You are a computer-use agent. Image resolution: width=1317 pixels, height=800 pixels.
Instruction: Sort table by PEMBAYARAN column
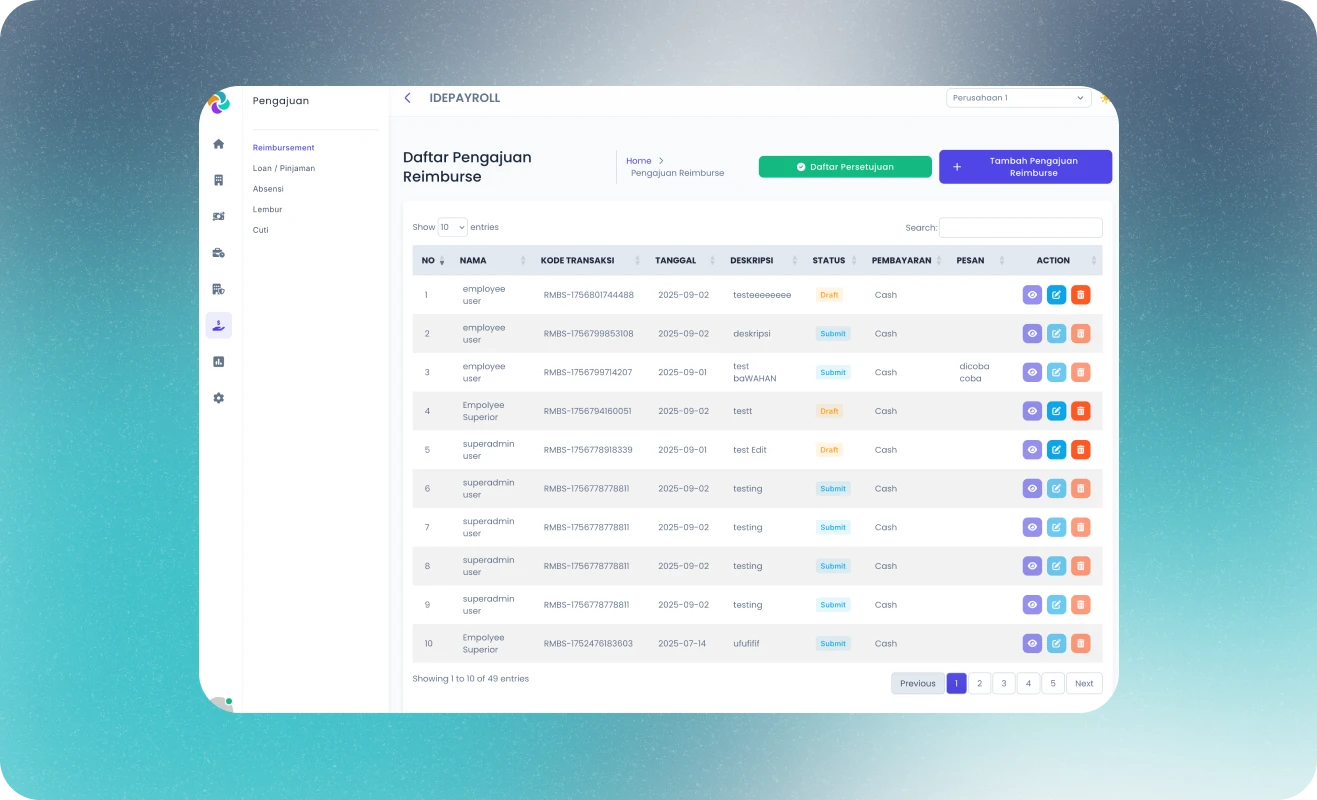(x=905, y=260)
